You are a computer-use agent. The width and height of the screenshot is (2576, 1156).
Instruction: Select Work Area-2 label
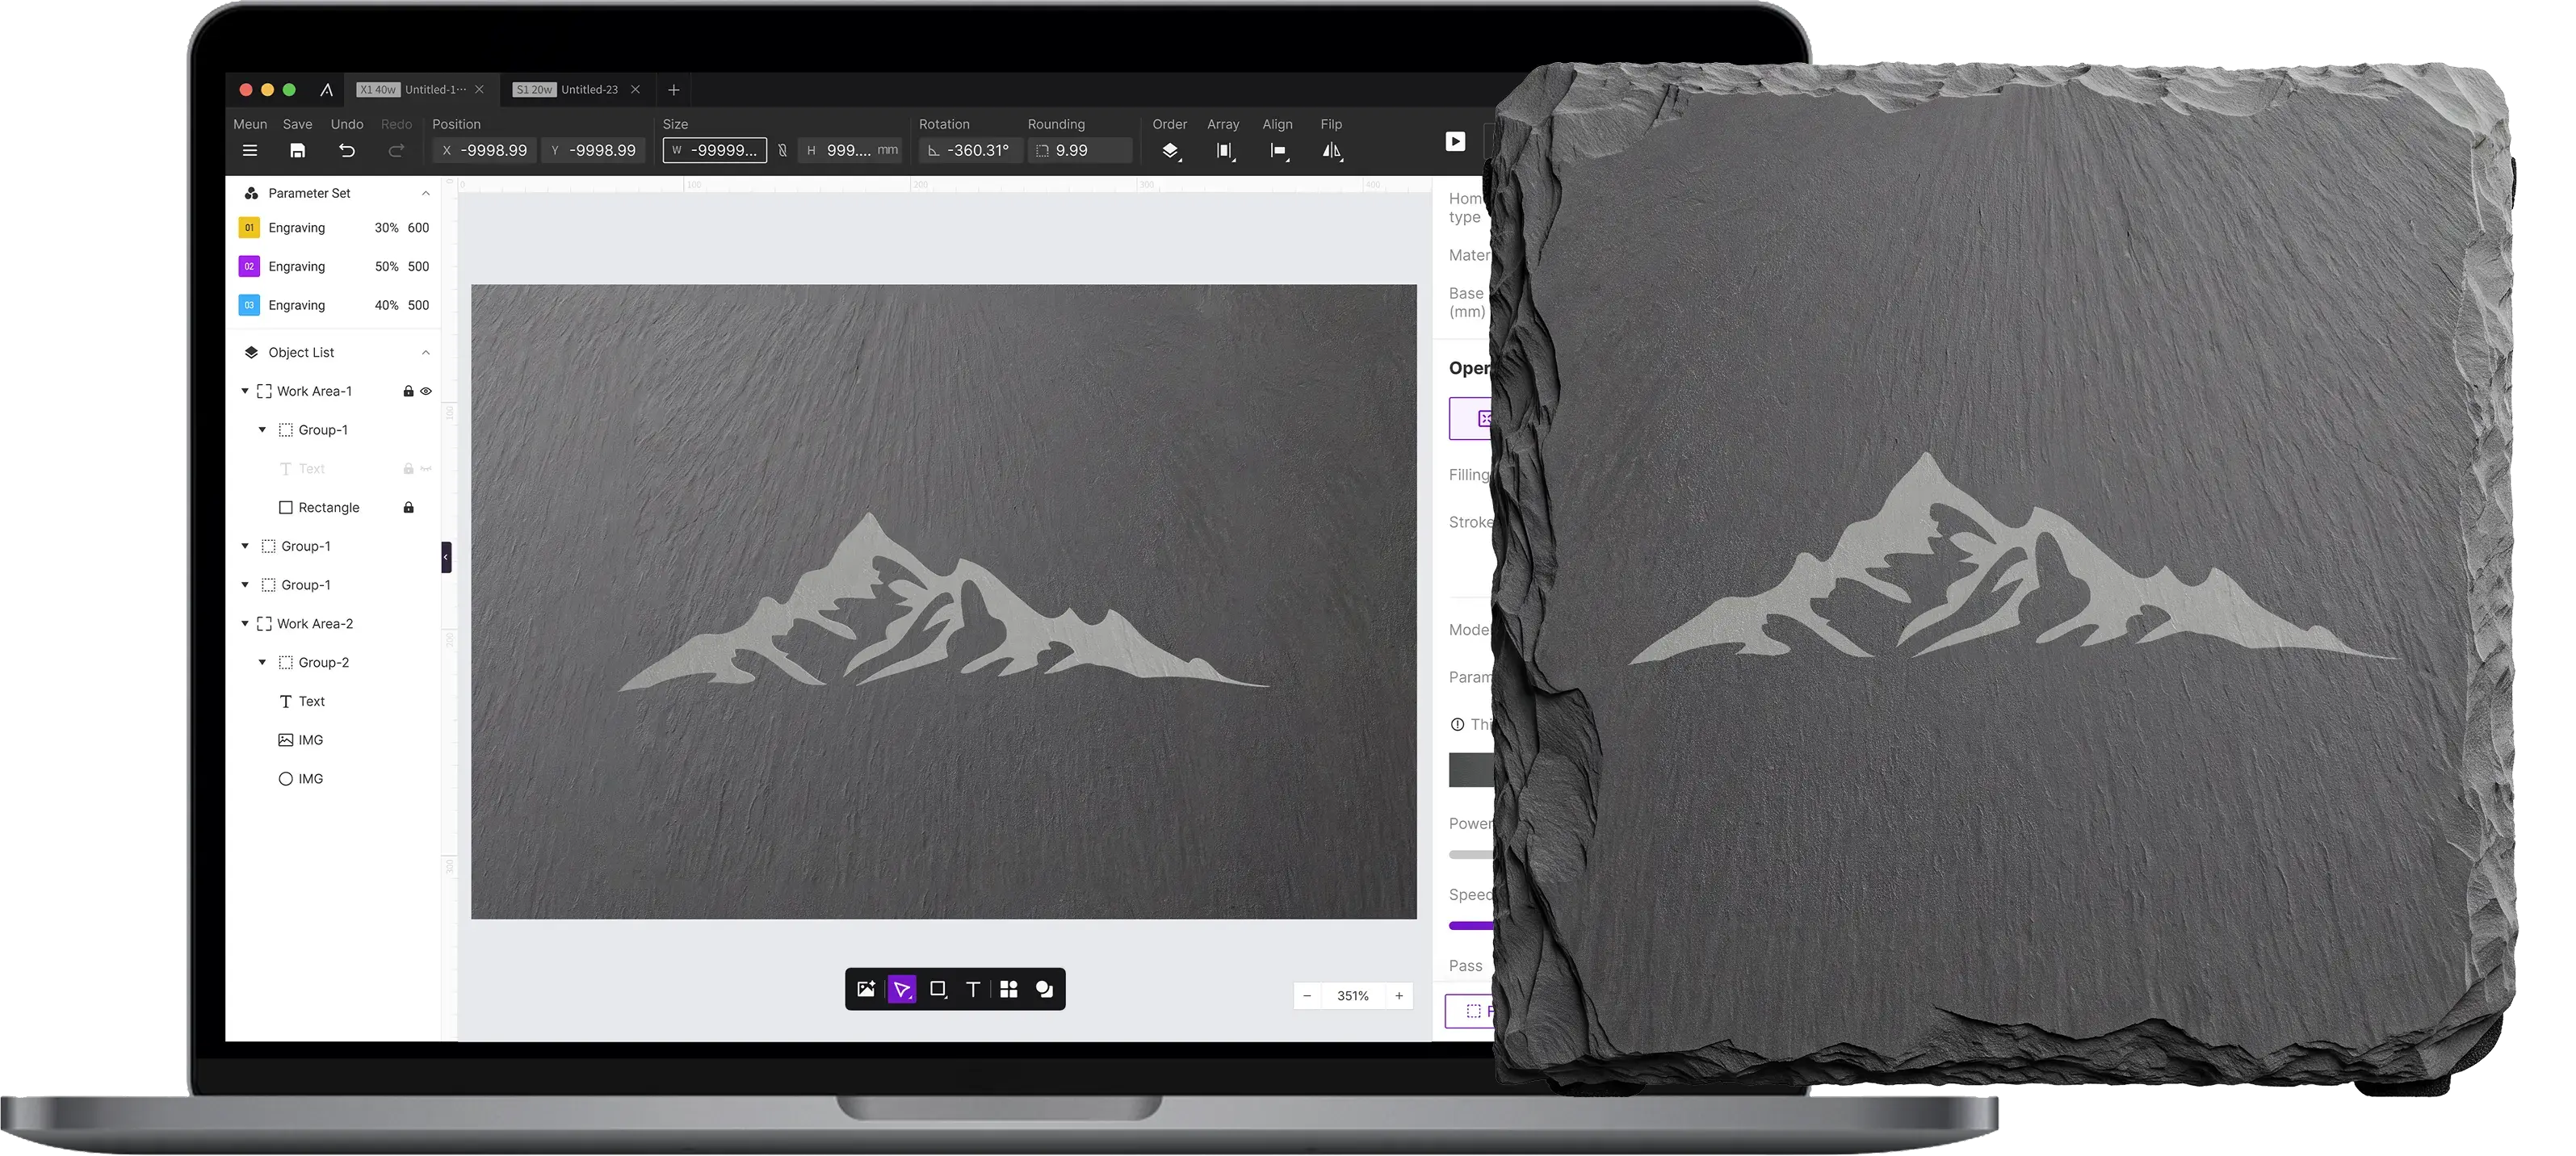(x=315, y=624)
